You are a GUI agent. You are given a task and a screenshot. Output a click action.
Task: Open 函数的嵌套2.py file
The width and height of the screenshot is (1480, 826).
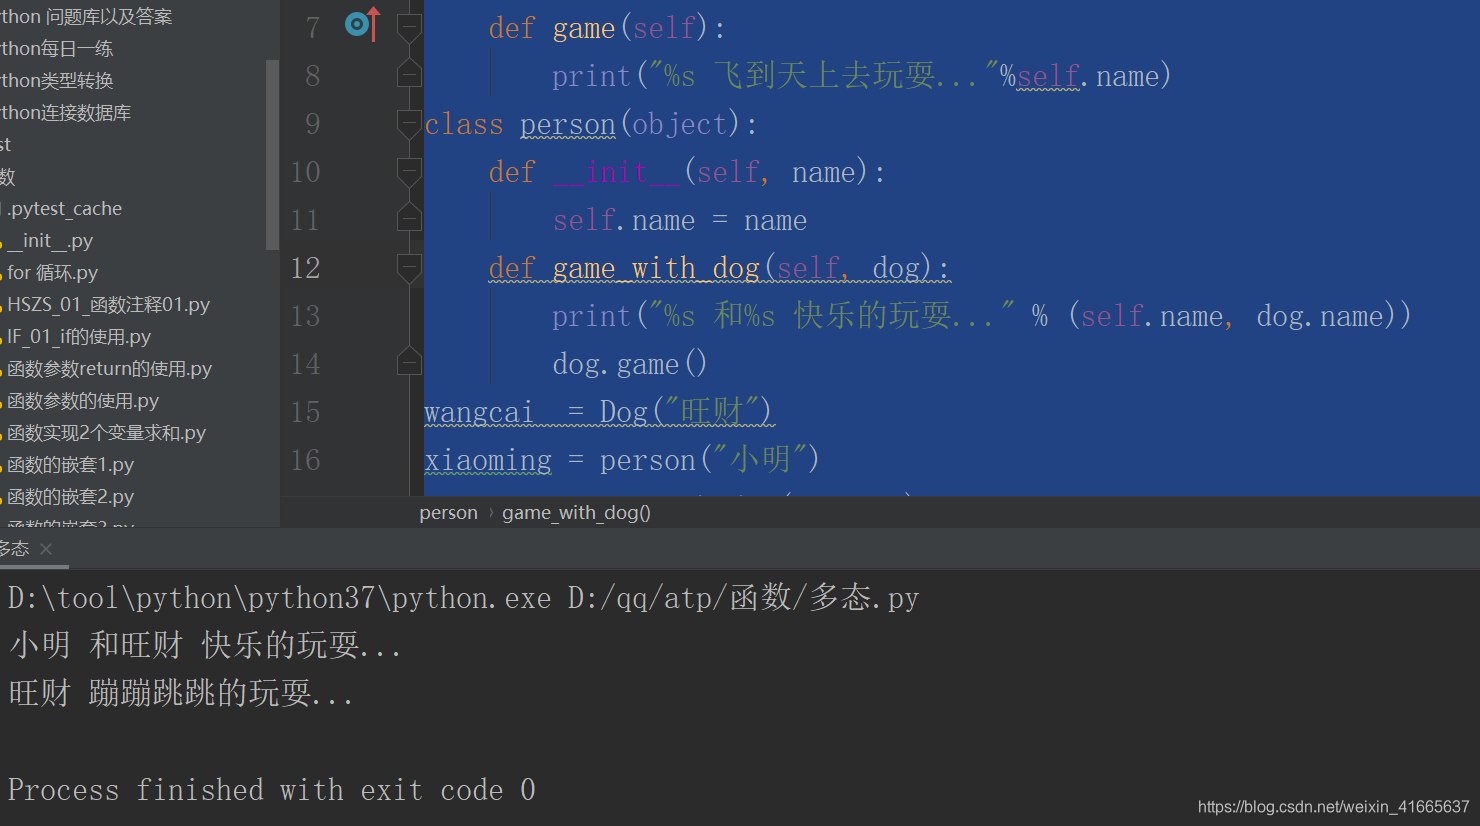tap(70, 497)
